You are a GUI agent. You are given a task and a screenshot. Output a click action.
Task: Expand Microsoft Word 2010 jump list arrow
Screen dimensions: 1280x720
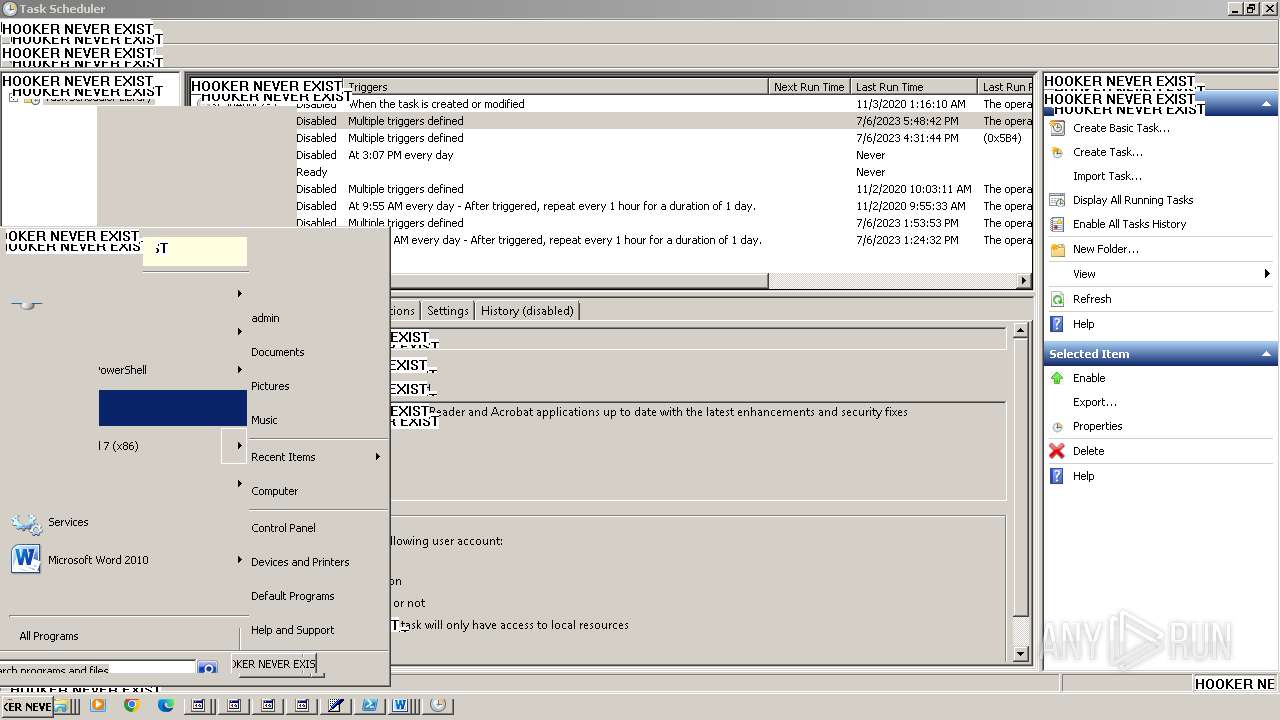tap(239, 560)
